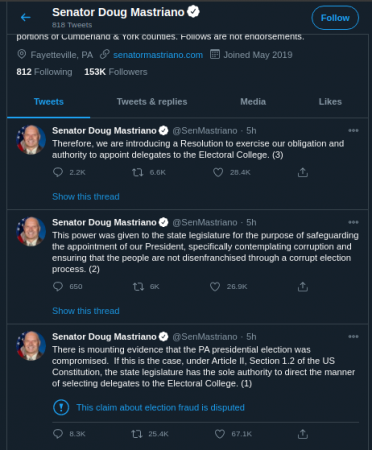Share the disputed claim tweet (1)
This screenshot has height=450, width=372.
(x=303, y=434)
